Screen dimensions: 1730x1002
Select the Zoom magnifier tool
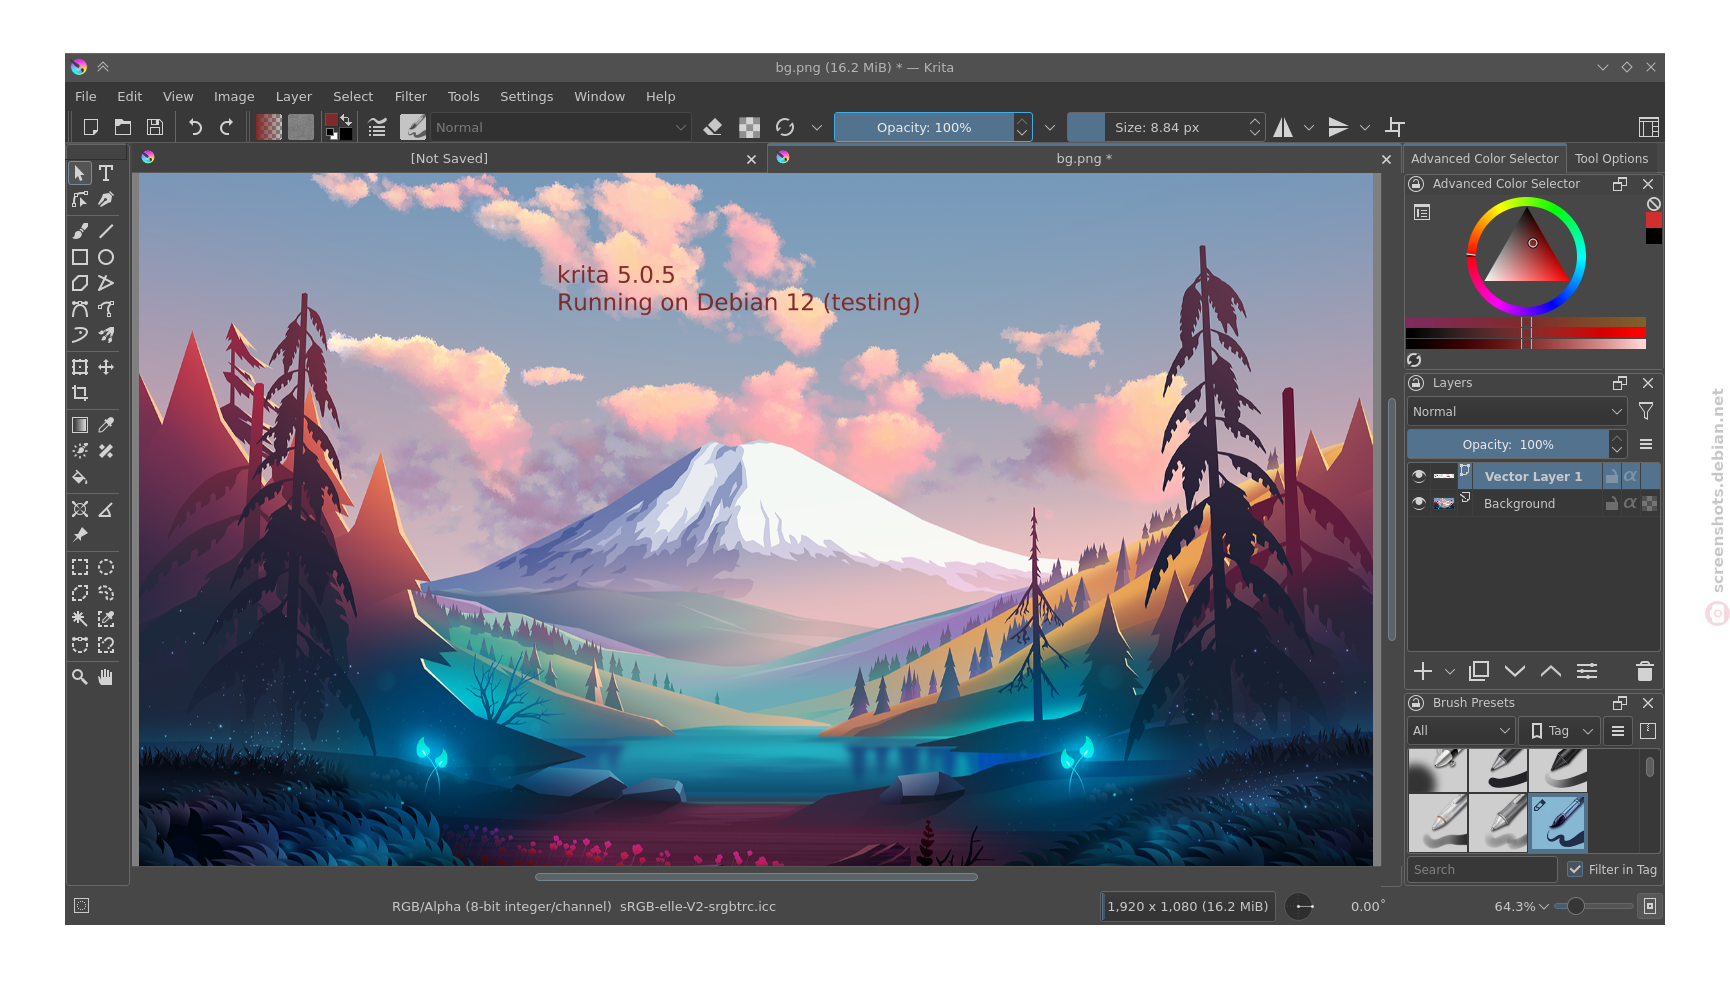(x=80, y=677)
